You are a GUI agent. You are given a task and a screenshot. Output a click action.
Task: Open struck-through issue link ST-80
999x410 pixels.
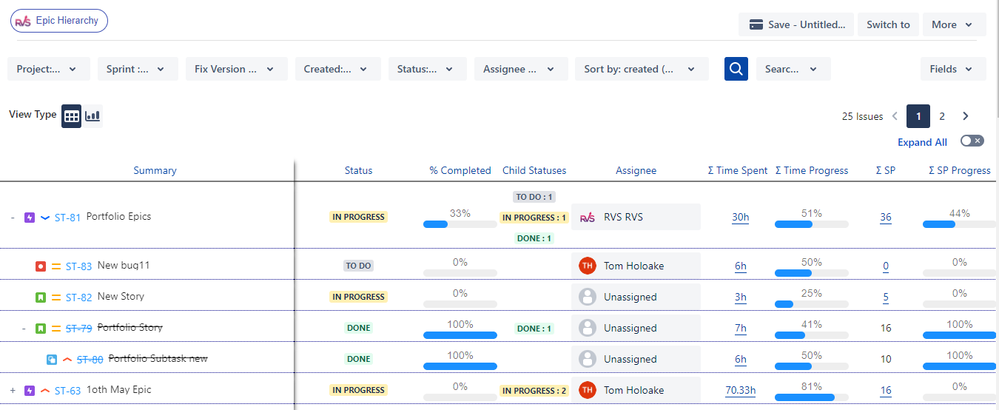[90, 360]
